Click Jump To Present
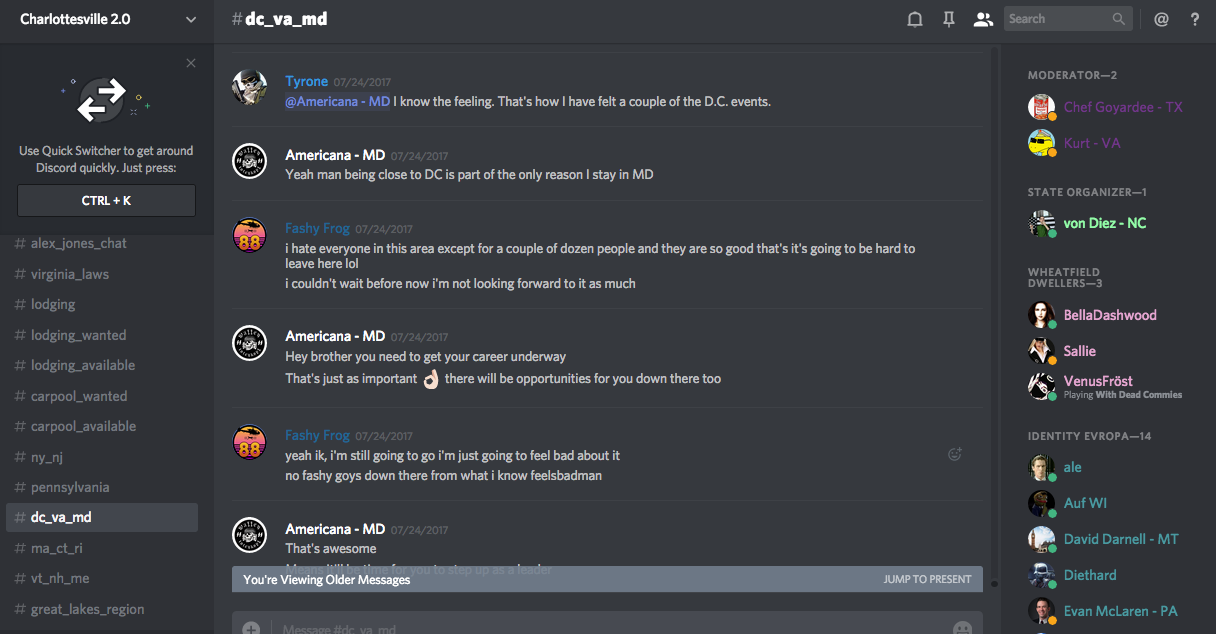This screenshot has width=1216, height=634. coord(927,579)
